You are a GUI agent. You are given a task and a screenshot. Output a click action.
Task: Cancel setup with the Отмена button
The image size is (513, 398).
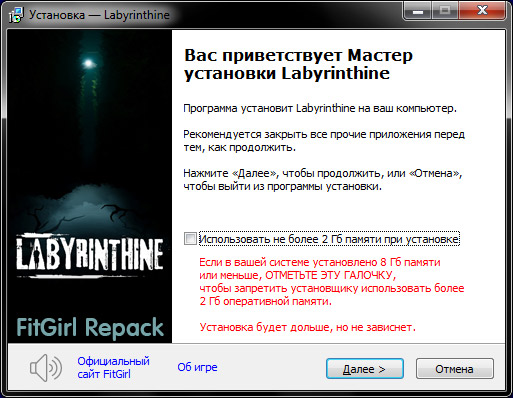pos(454,369)
